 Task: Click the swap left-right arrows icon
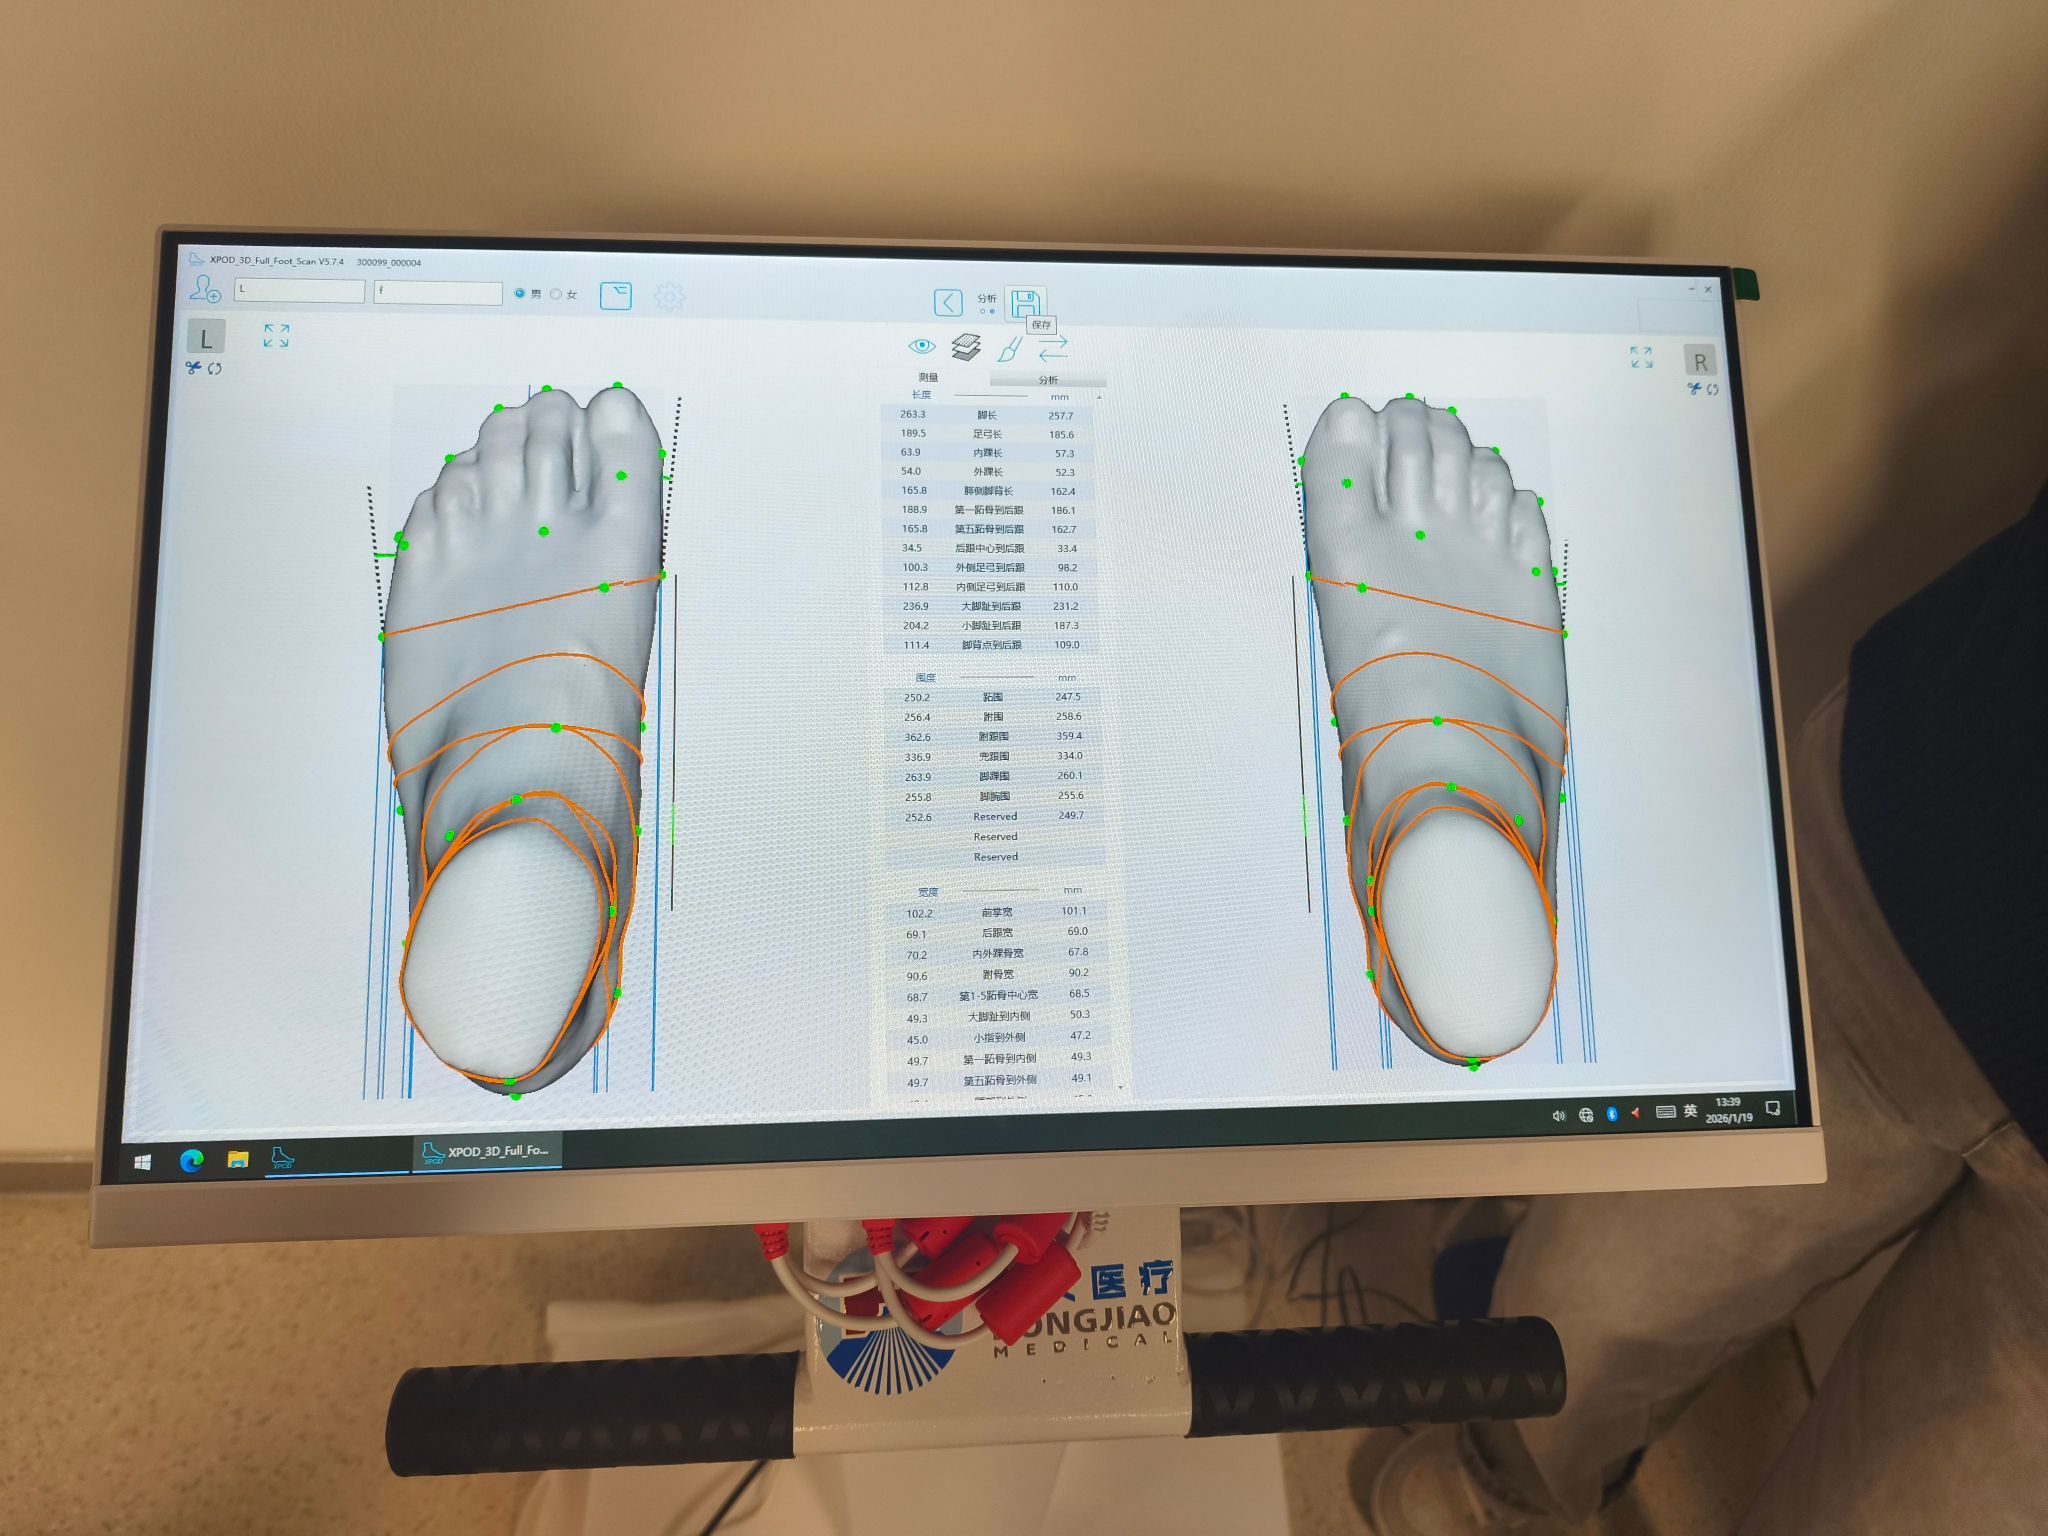tap(1052, 349)
